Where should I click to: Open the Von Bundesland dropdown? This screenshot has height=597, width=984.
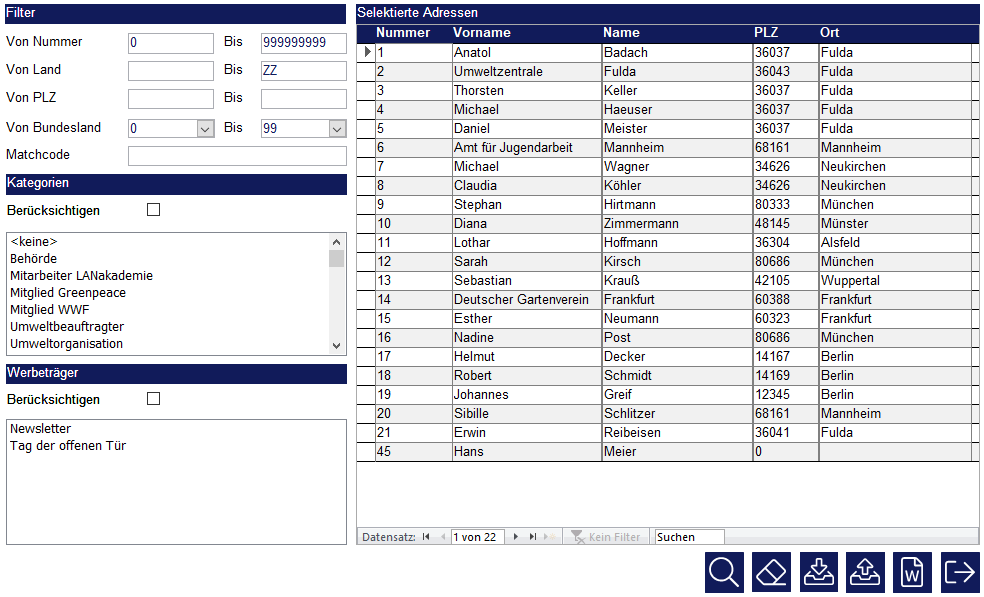204,129
